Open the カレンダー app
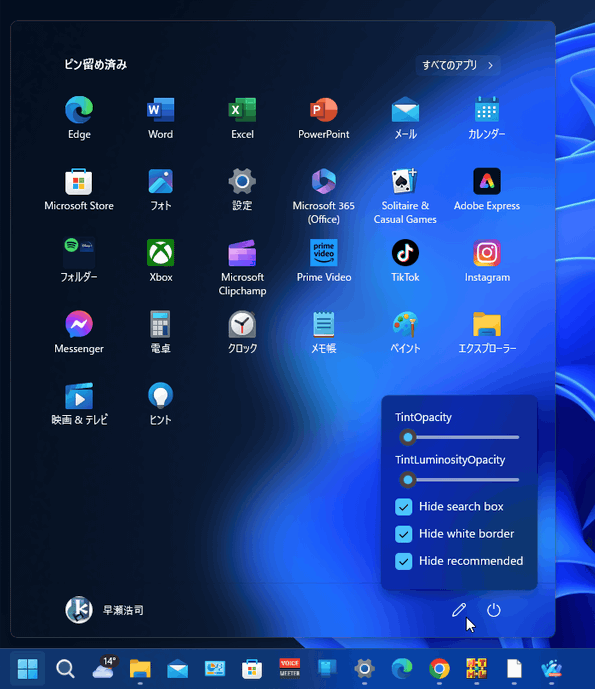 pos(487,117)
